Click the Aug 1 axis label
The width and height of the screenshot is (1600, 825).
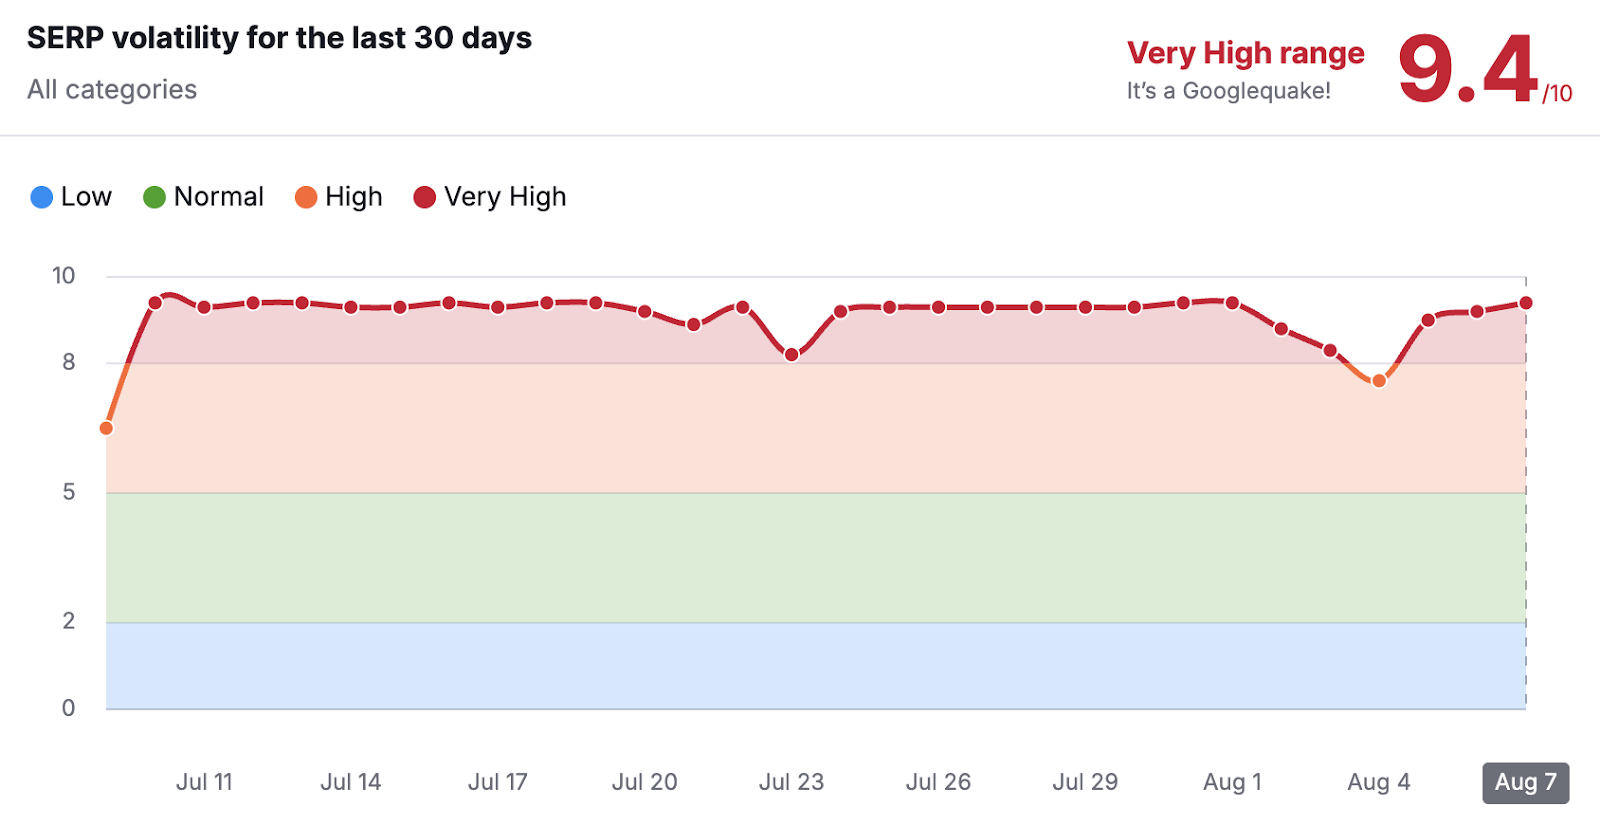pyautogui.click(x=1232, y=782)
